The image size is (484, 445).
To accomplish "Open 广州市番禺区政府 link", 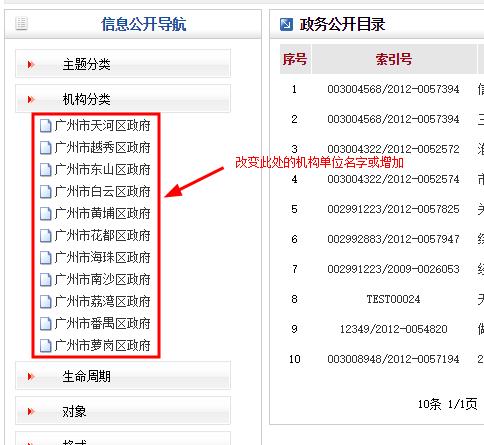I will click(x=102, y=324).
